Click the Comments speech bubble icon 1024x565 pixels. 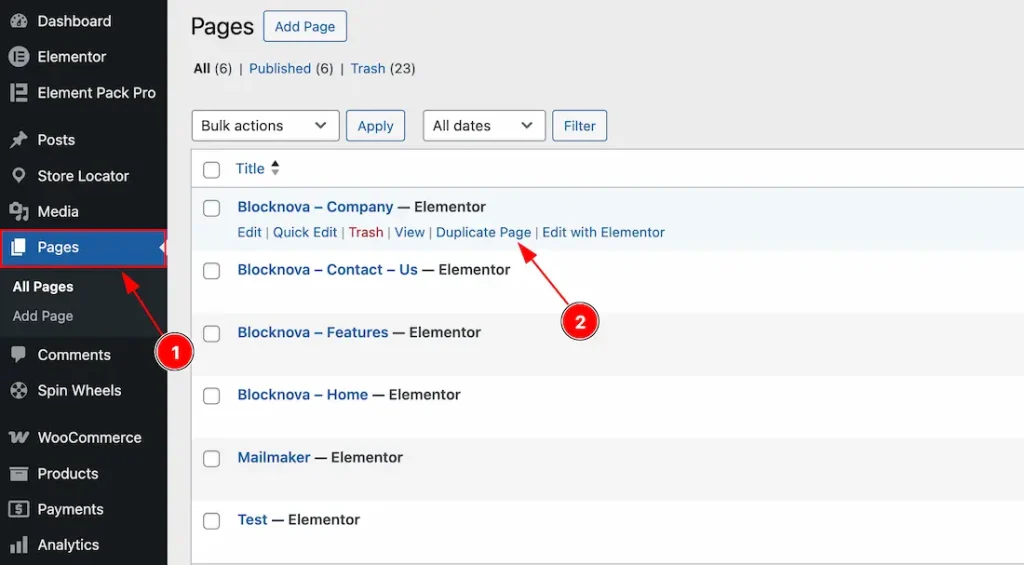(18, 355)
